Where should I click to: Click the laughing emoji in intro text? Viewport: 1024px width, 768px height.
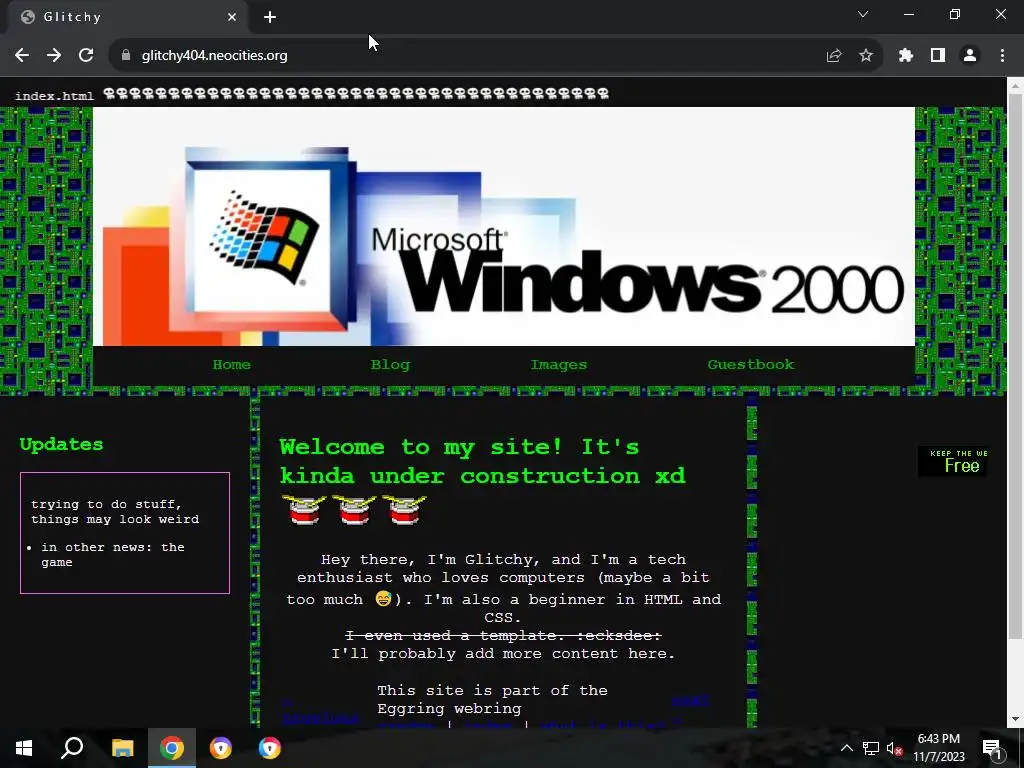[x=383, y=598]
